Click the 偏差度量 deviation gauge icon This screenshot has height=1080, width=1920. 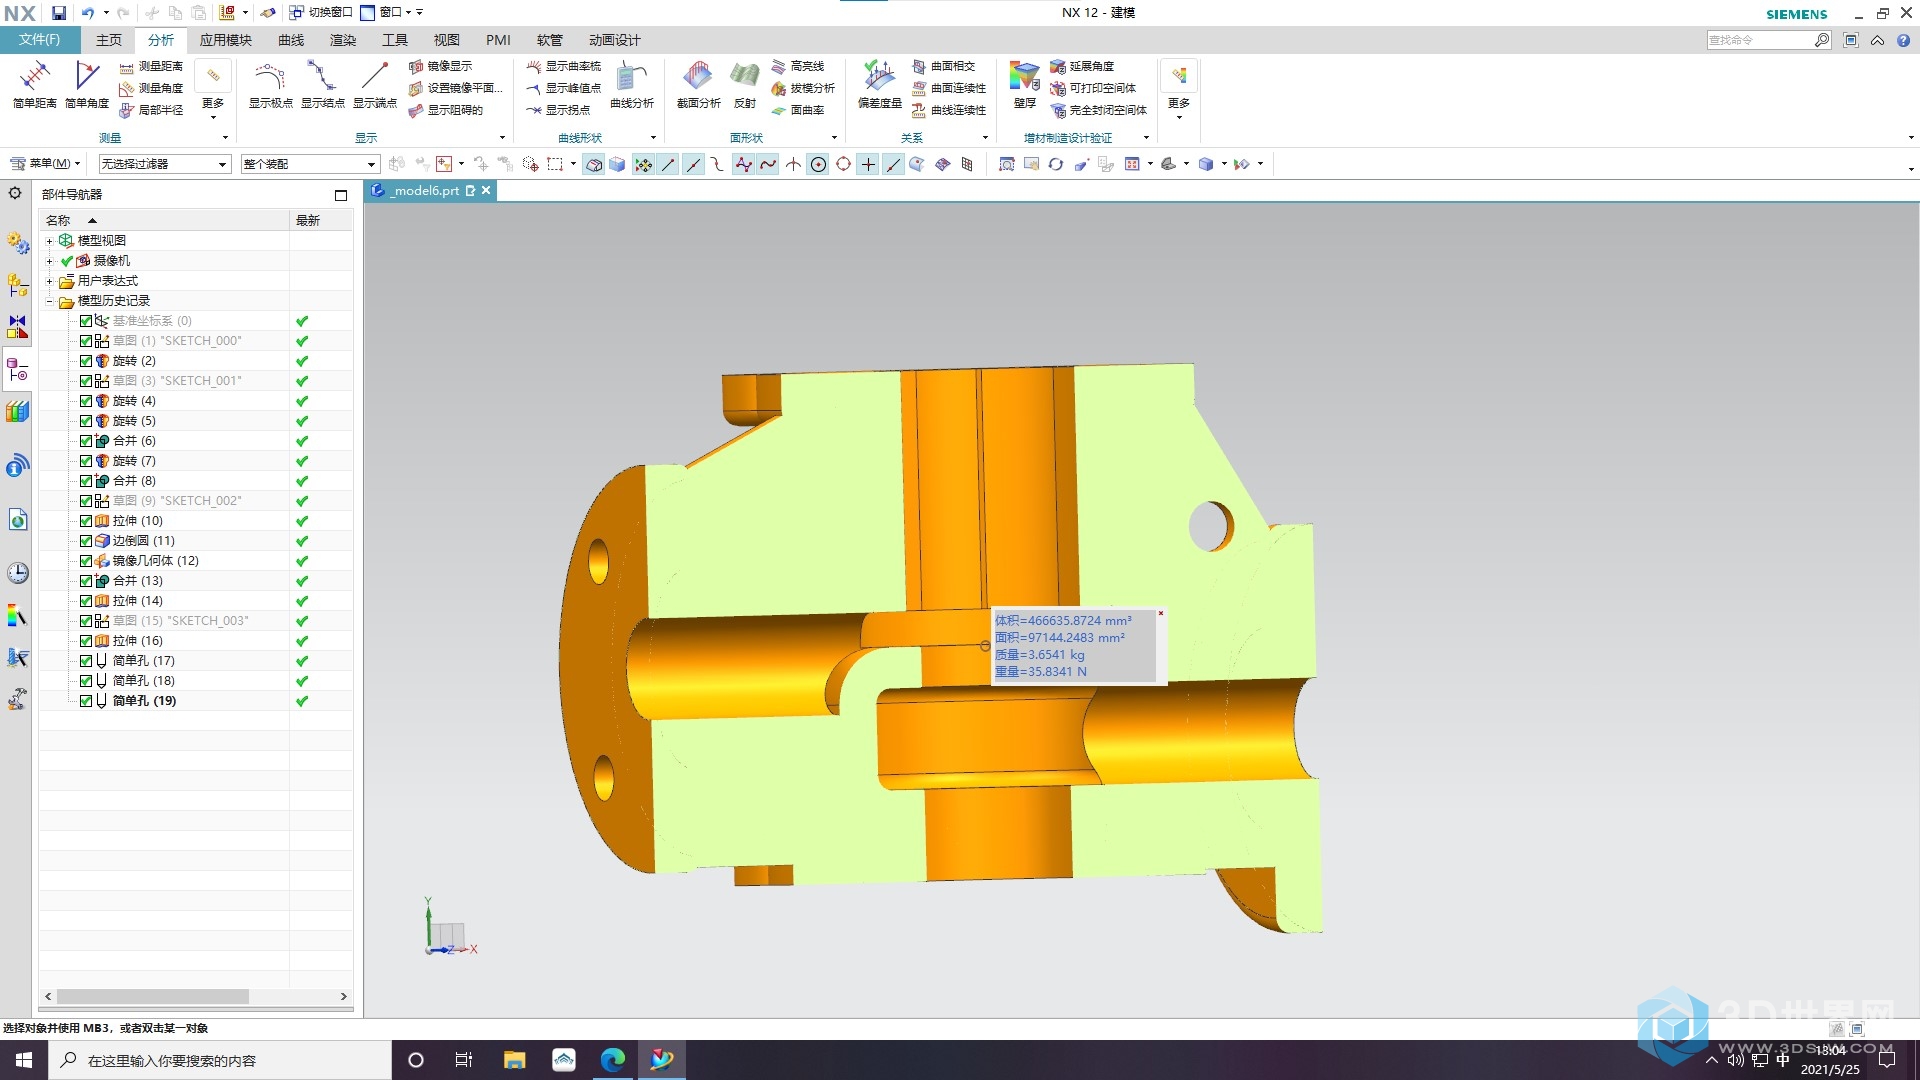tap(880, 85)
